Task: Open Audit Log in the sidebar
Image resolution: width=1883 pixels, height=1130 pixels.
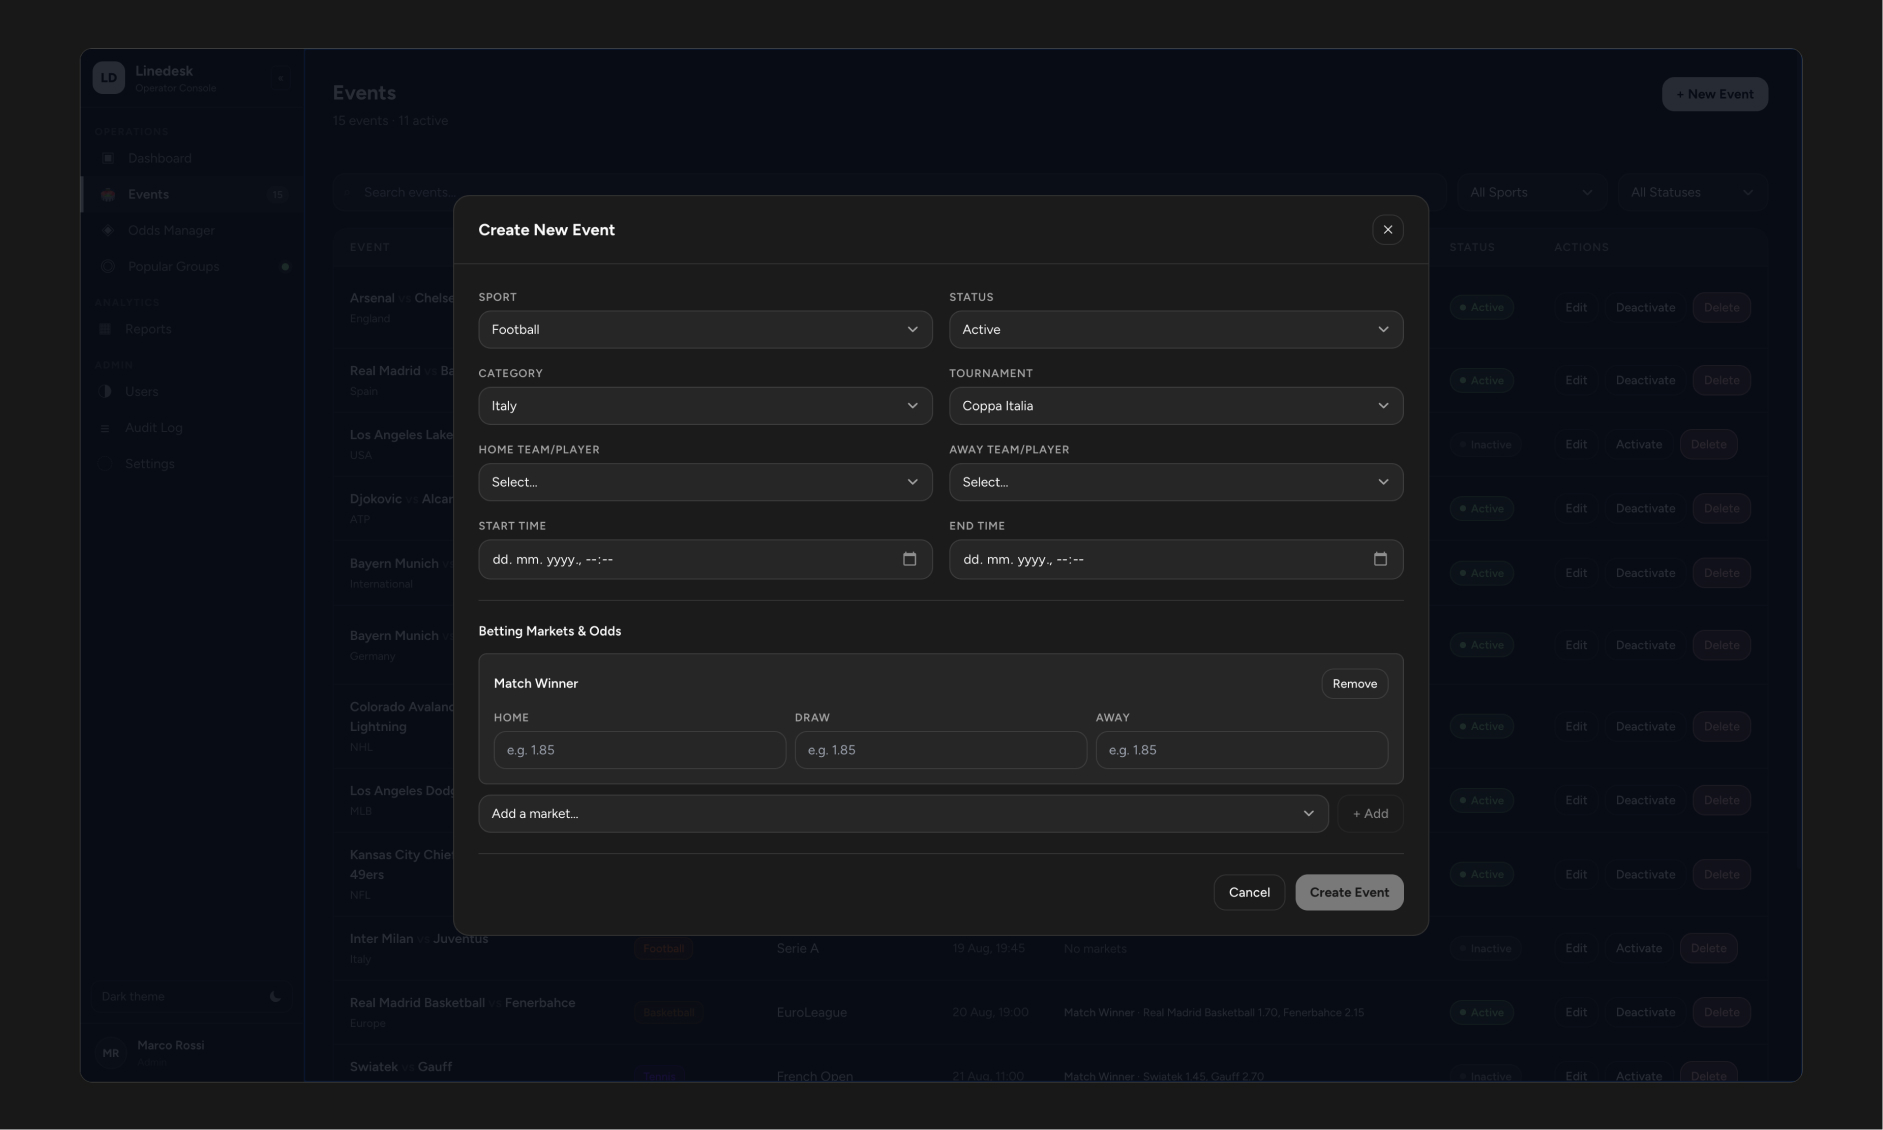Action: [x=192, y=427]
